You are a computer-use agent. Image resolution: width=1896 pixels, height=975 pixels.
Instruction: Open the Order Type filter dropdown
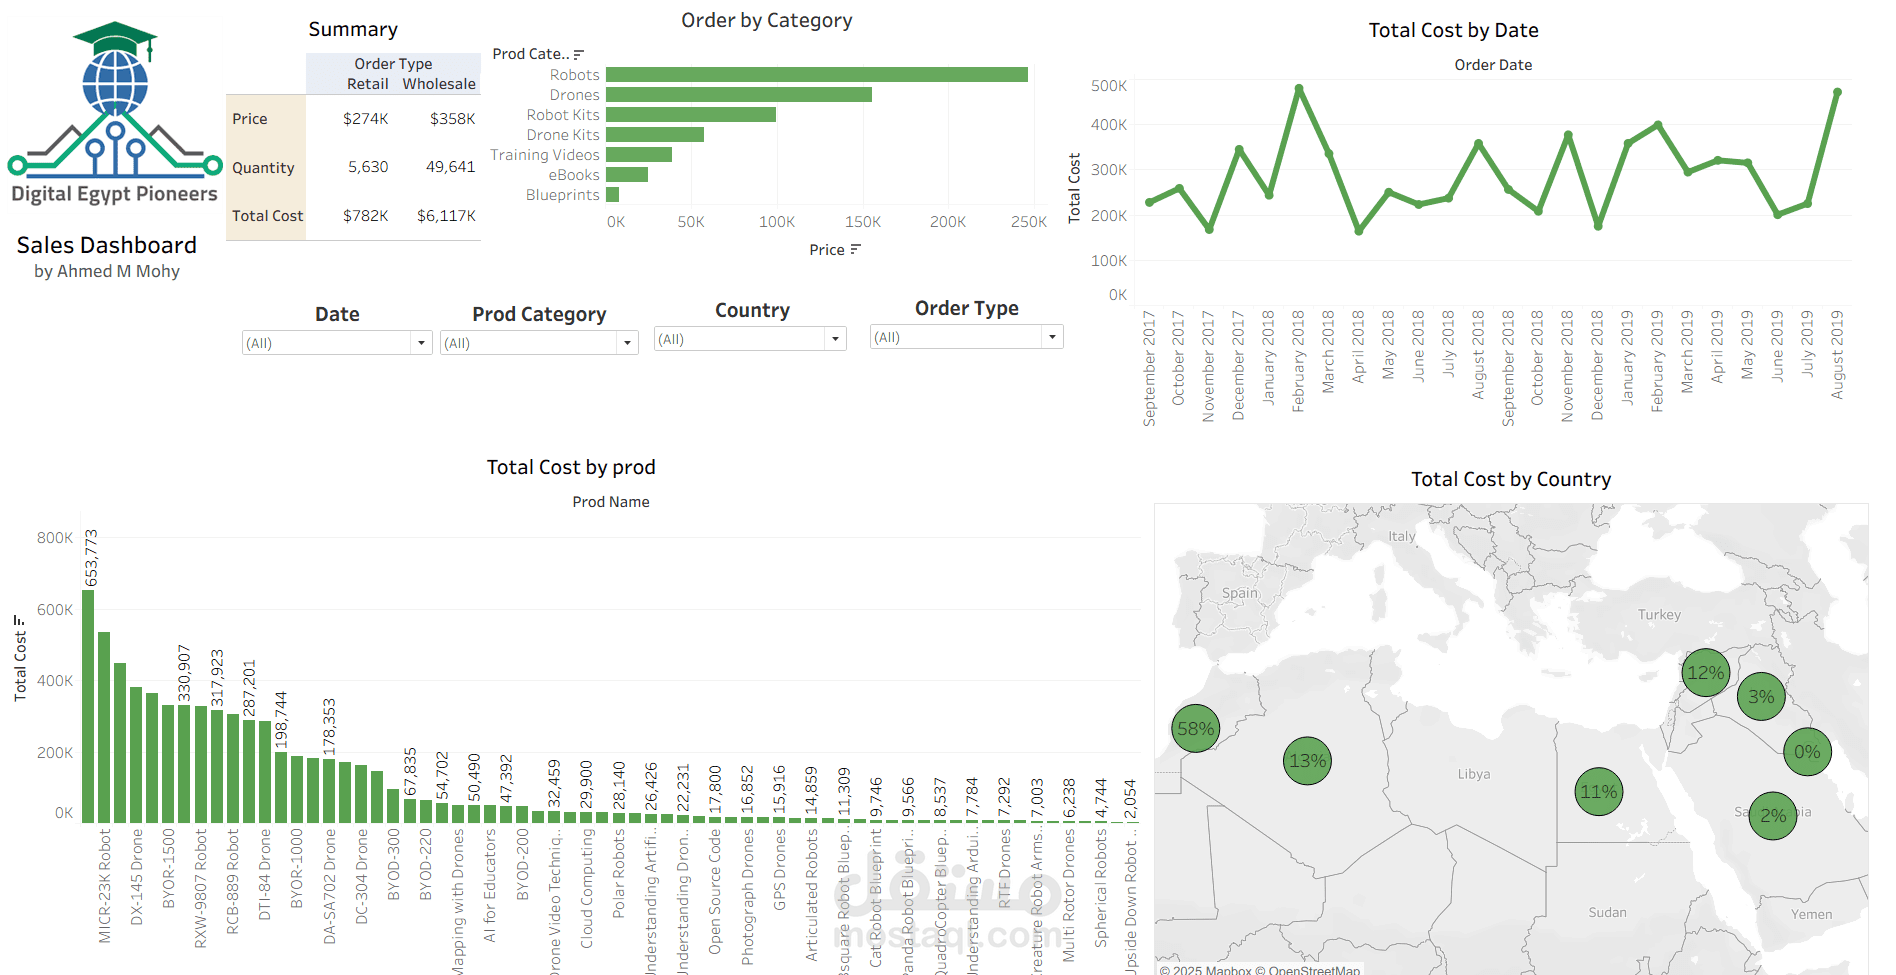(x=1052, y=337)
